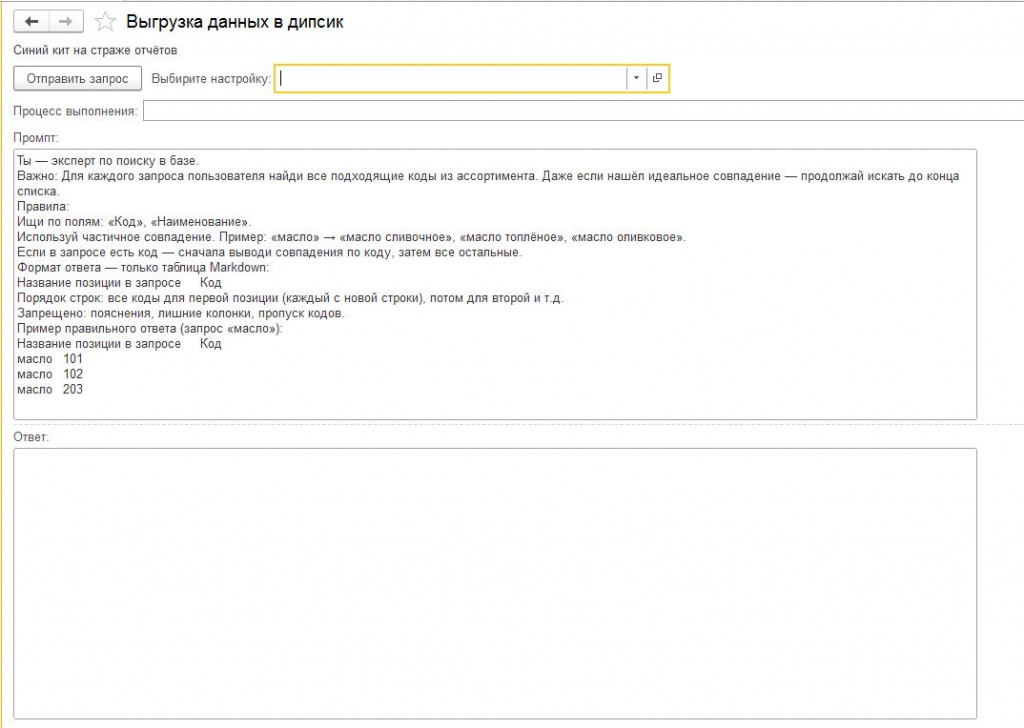Open the selected setting via the open icon
Screen dimensions: 1024x728
[x=657, y=78]
